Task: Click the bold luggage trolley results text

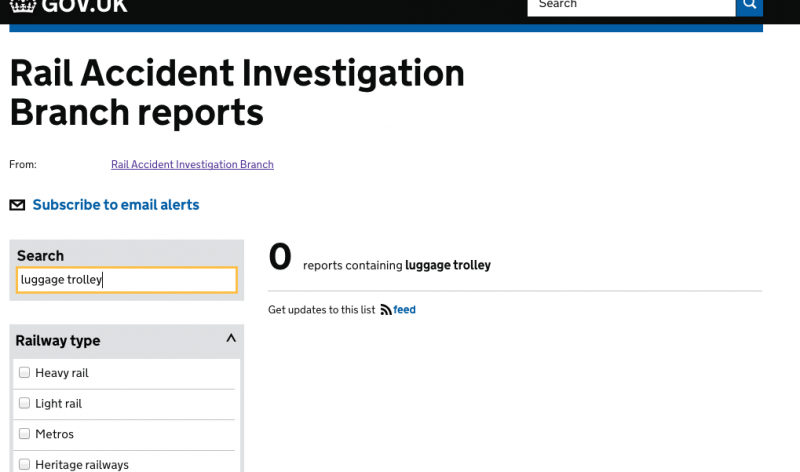Action: 448,265
